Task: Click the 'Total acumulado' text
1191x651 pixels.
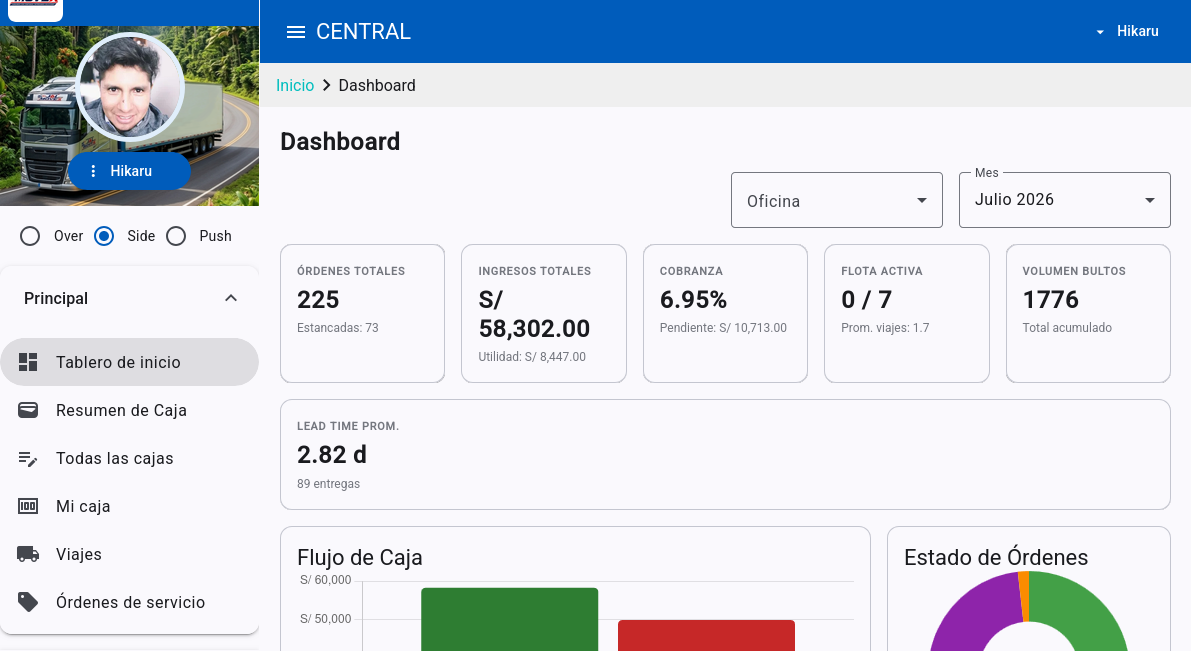Action: click(1067, 328)
